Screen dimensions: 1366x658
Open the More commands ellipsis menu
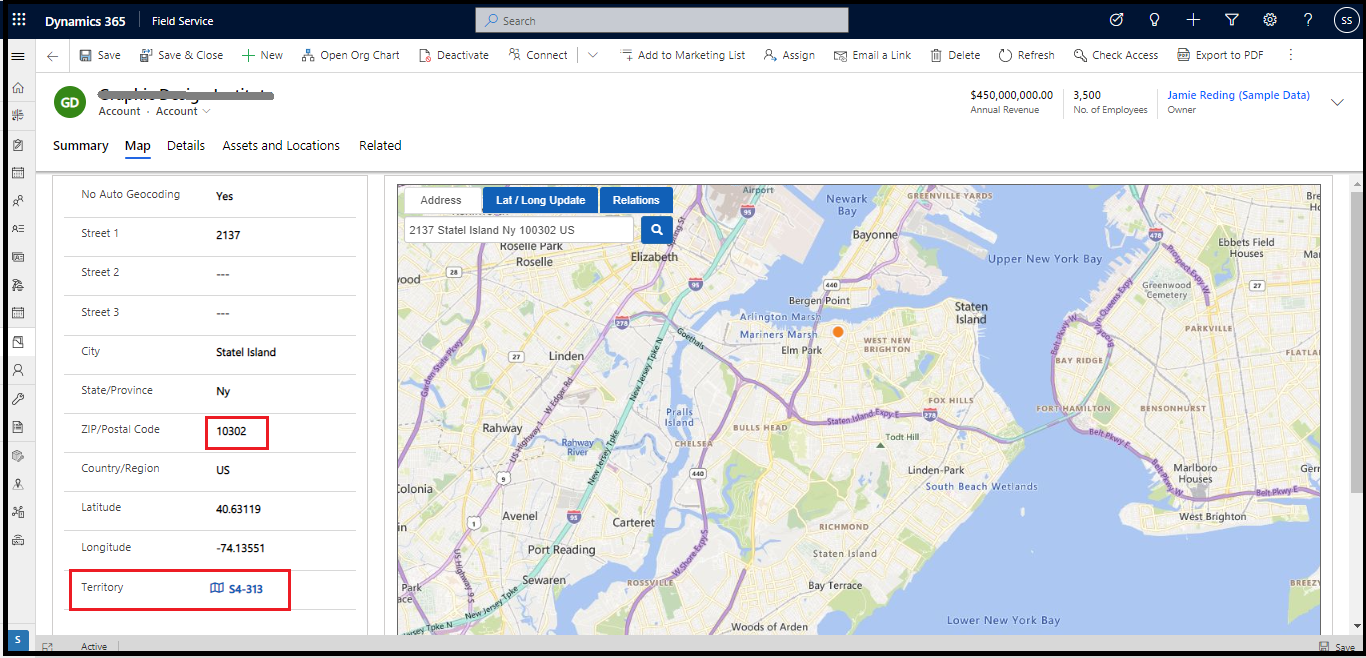pos(1291,55)
